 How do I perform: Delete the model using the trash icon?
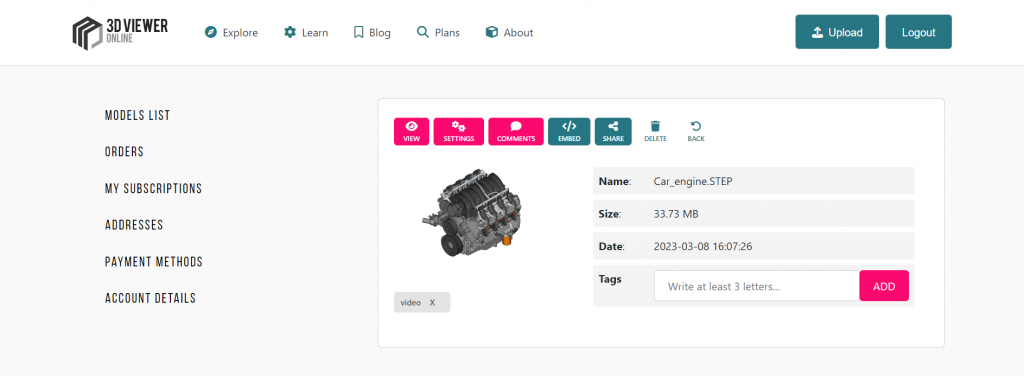656,131
